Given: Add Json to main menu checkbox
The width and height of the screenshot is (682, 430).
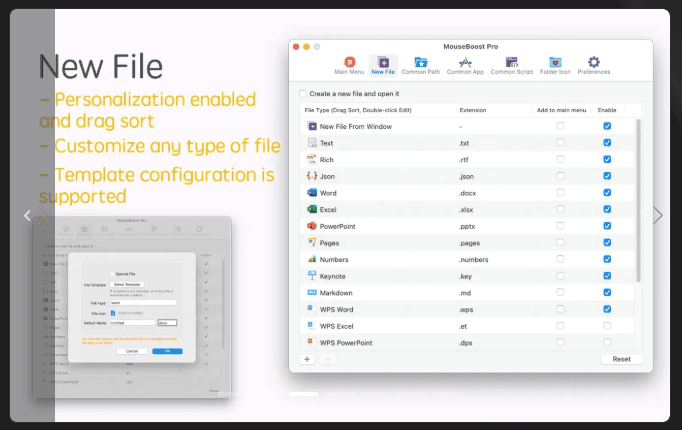Looking at the screenshot, I should (x=560, y=176).
